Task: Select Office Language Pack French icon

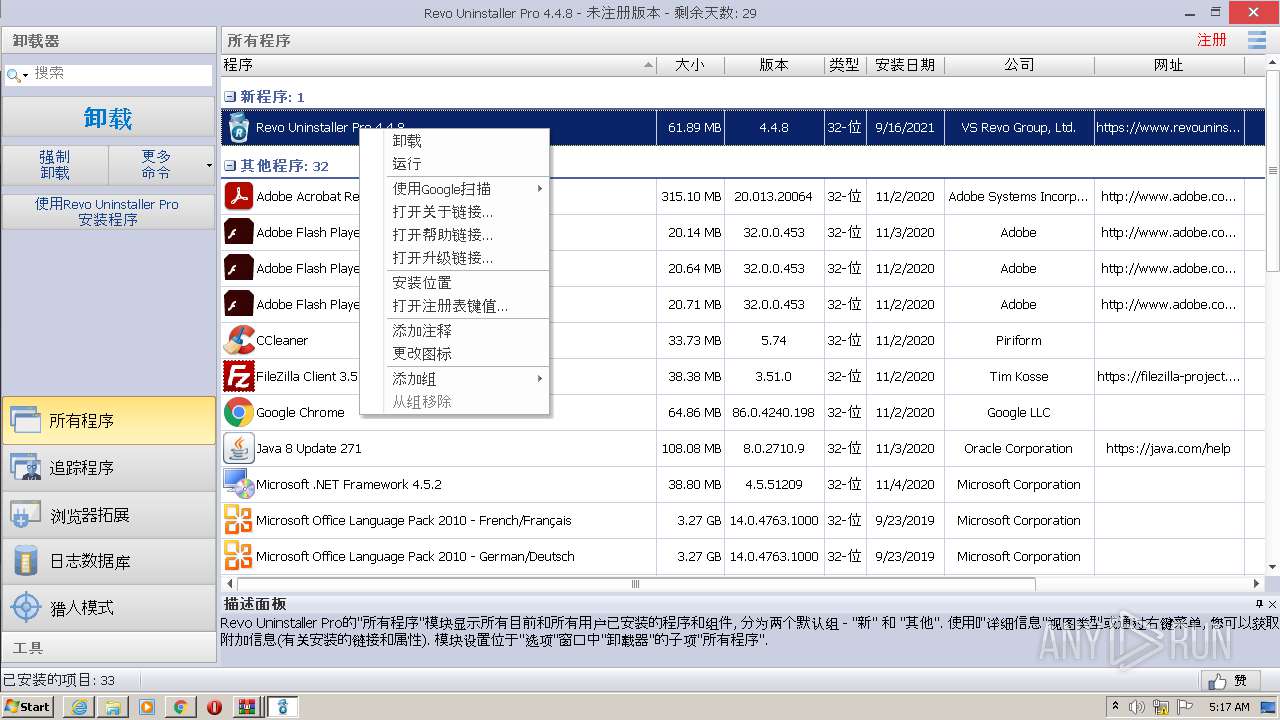Action: pyautogui.click(x=238, y=520)
